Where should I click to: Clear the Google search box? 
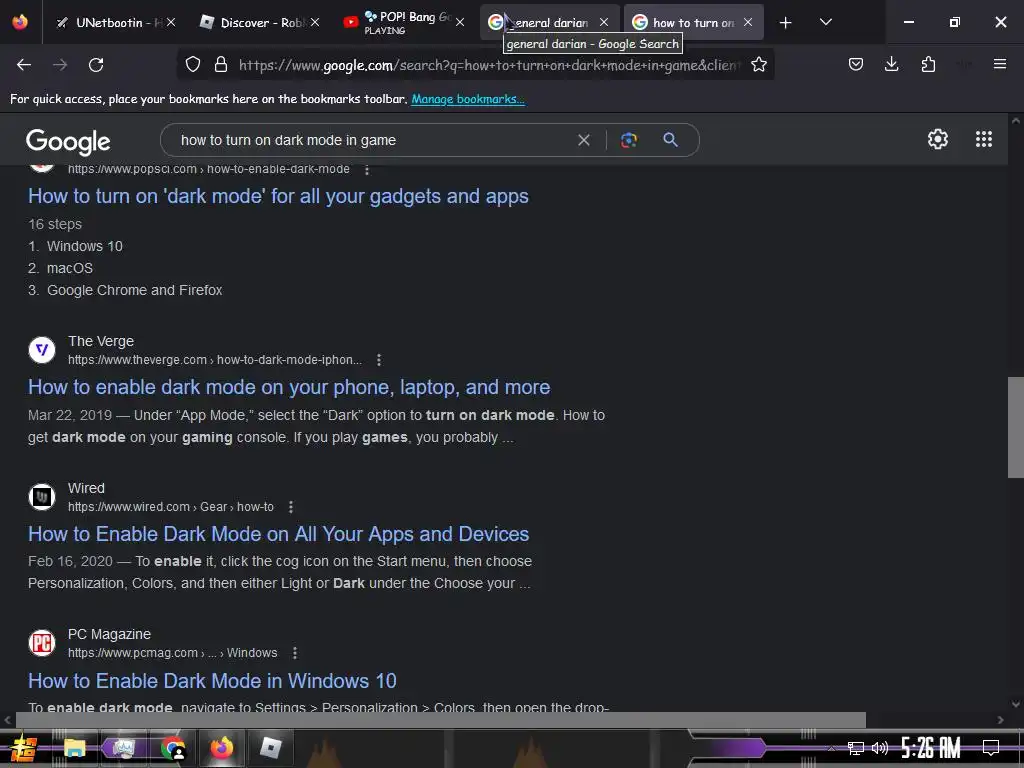tap(584, 140)
